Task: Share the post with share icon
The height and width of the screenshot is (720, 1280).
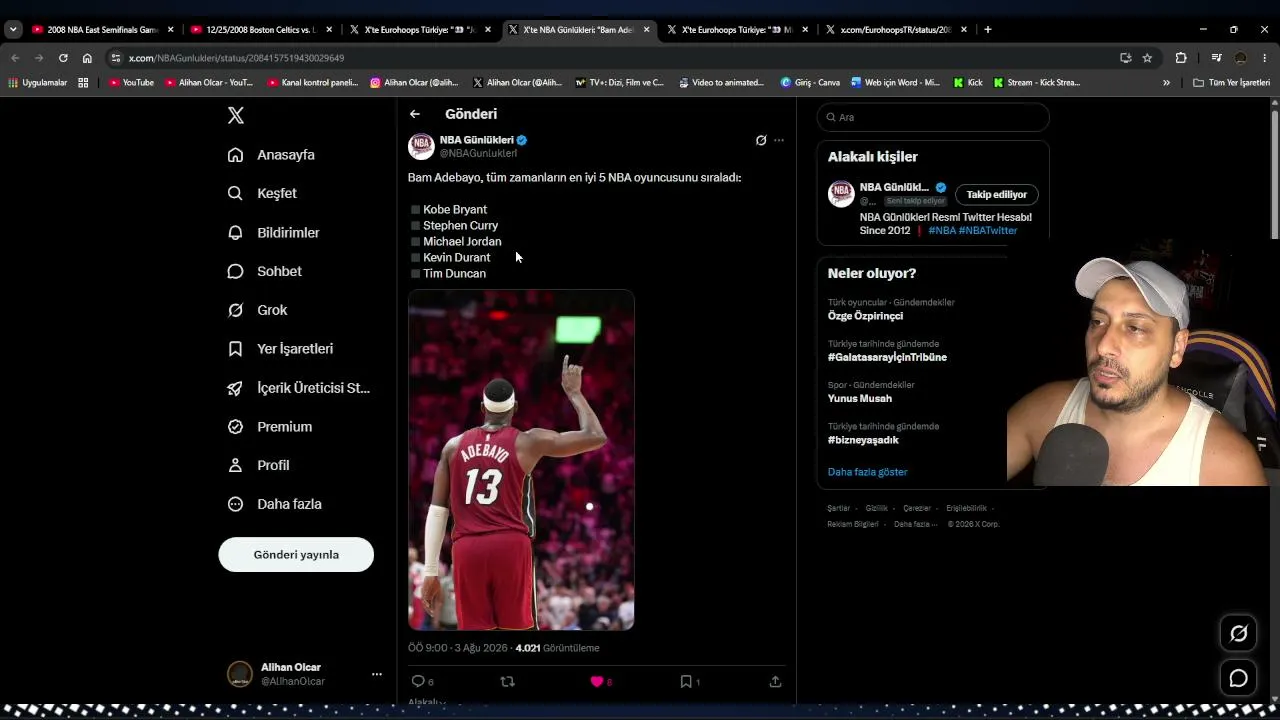Action: click(775, 681)
